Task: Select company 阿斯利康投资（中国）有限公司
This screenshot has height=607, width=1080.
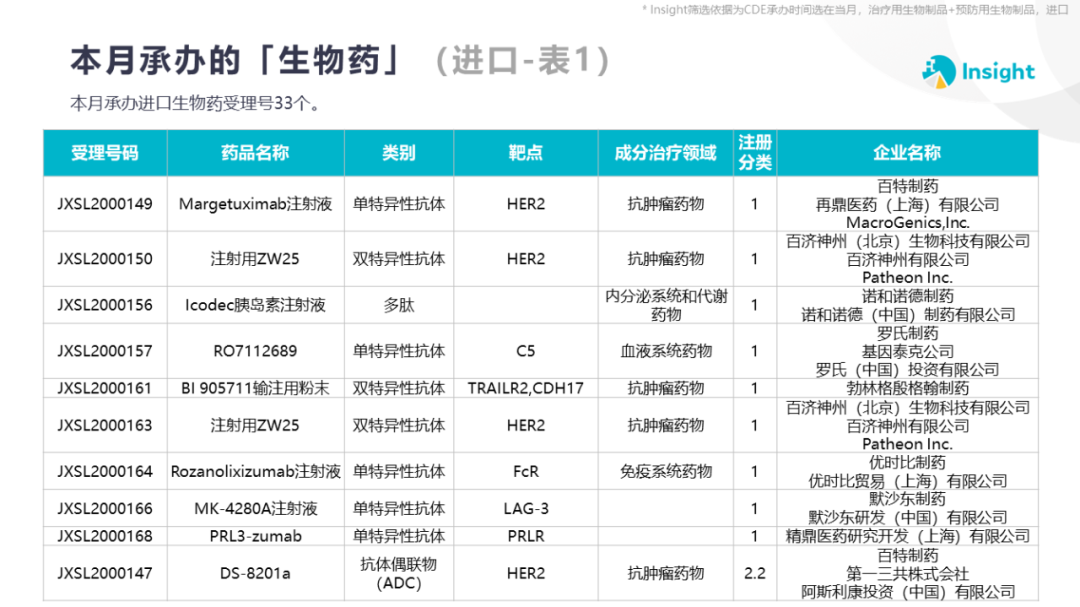Action: (x=908, y=592)
